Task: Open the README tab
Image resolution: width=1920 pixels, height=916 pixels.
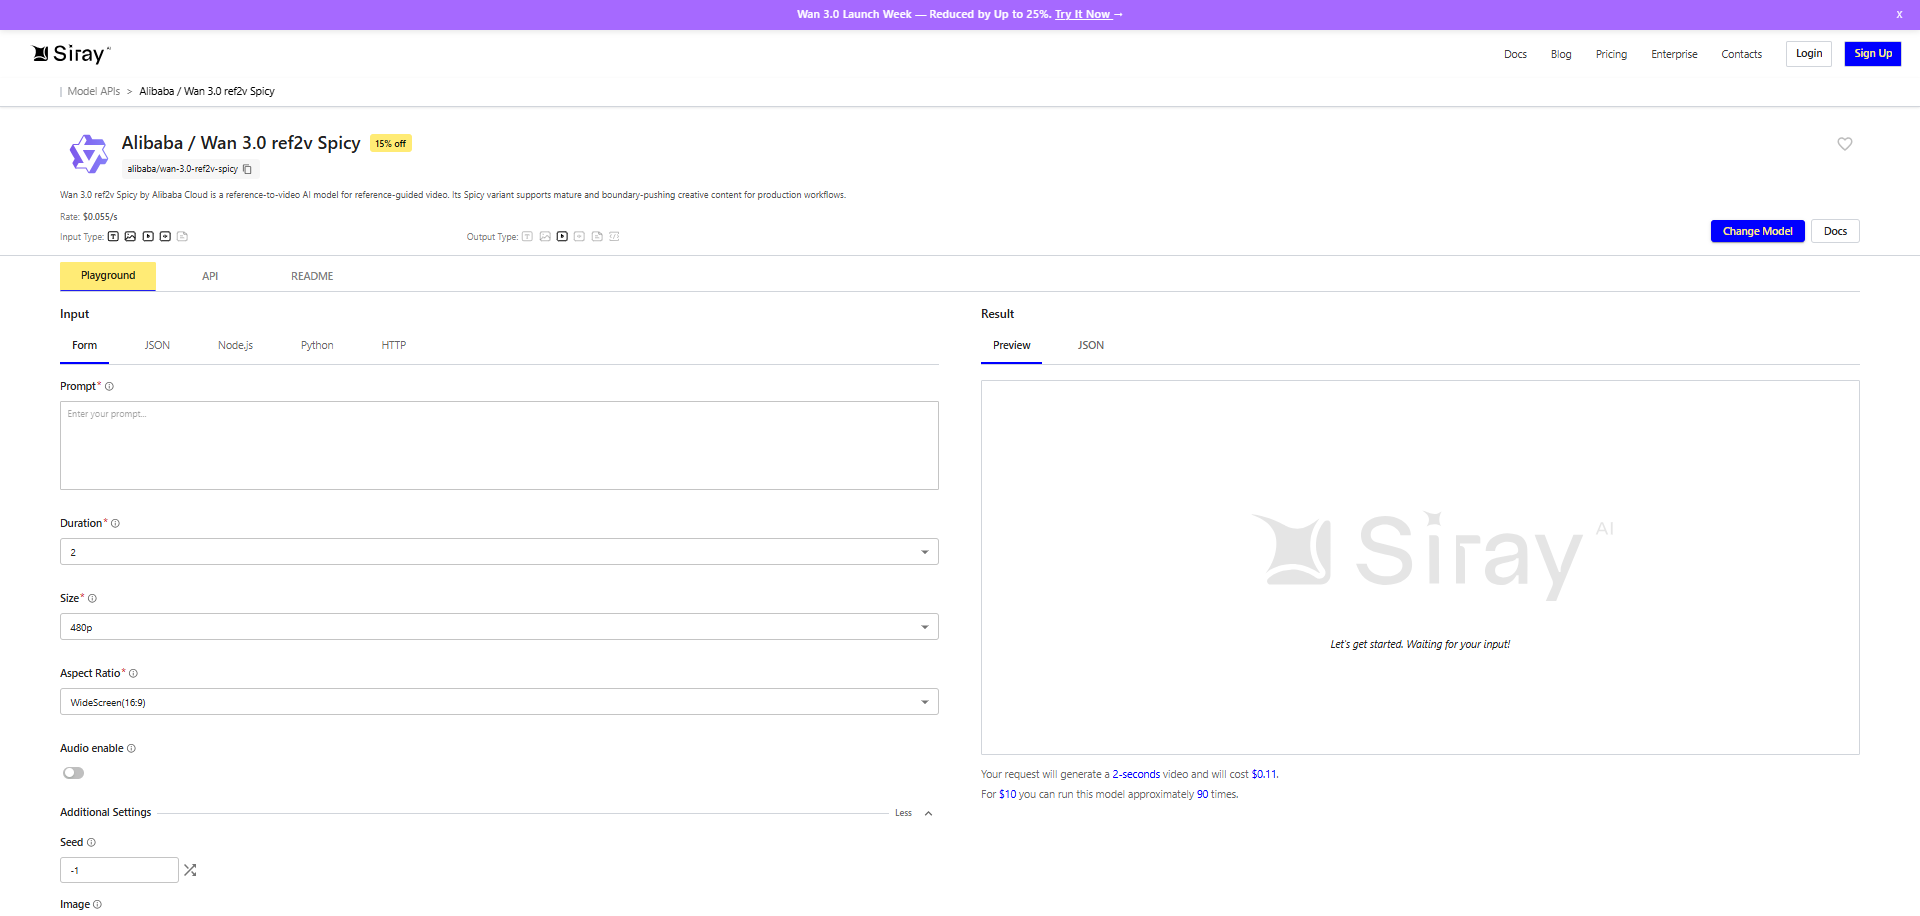Action: pos(312,277)
